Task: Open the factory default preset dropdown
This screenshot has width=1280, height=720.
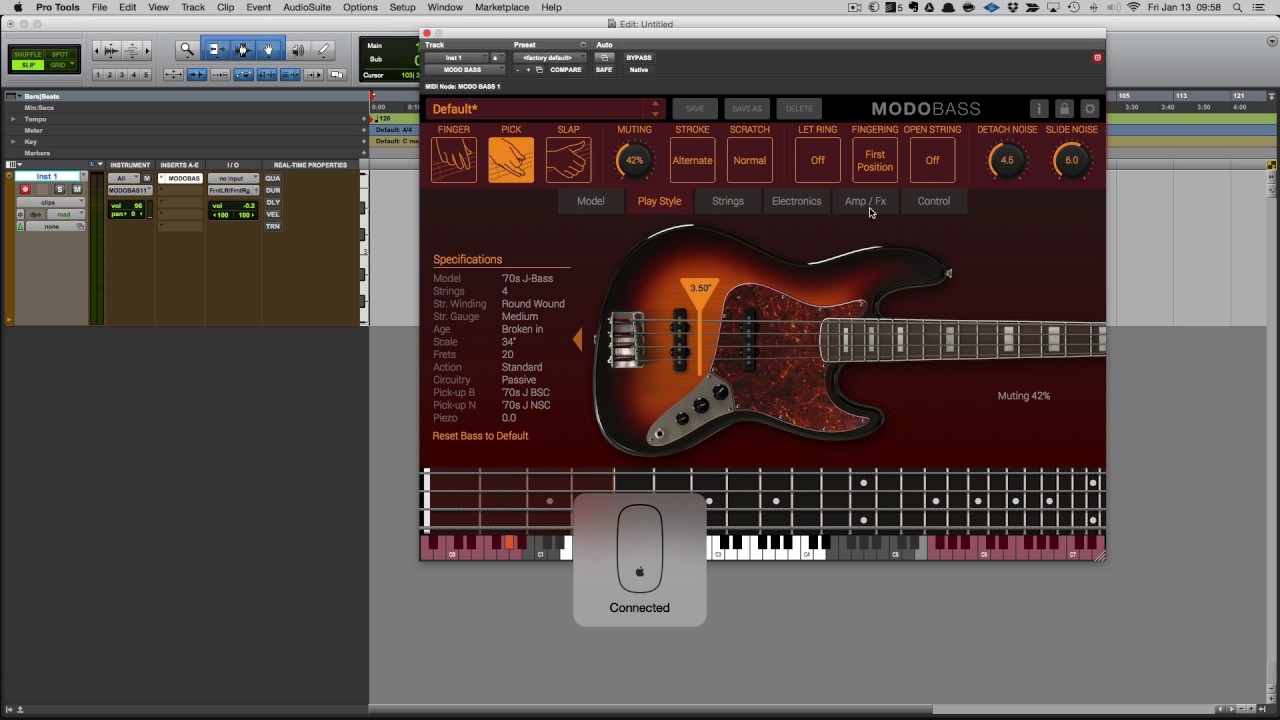Action: (x=548, y=58)
